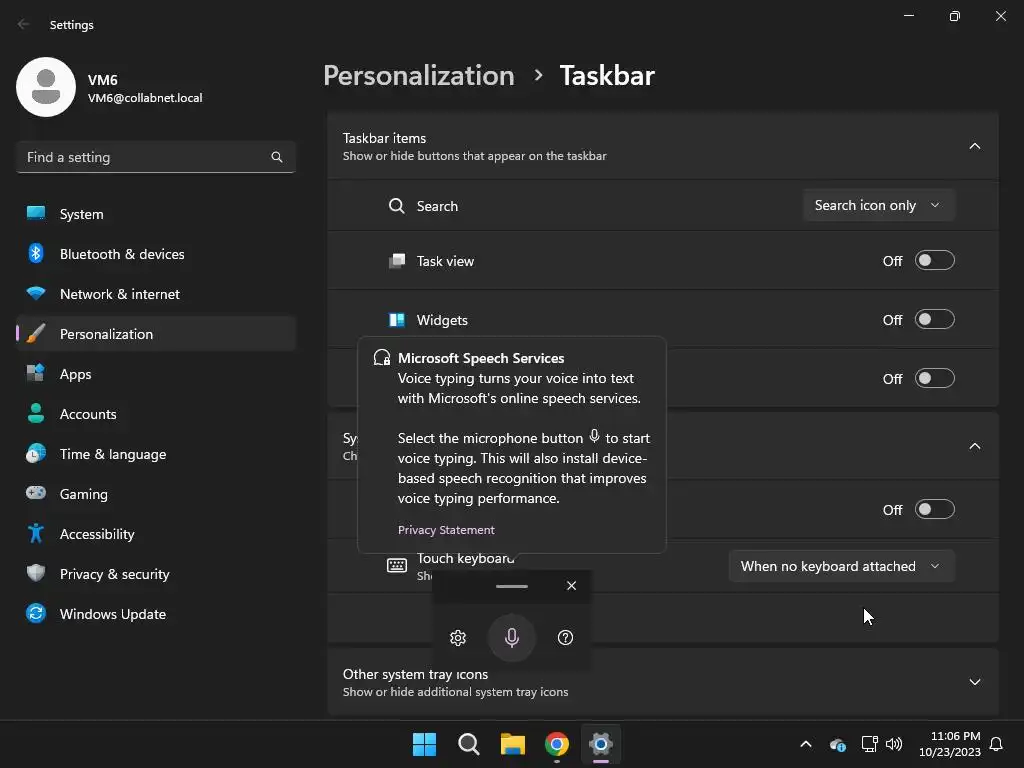The height and width of the screenshot is (768, 1024).
Task: Open voice typing help question mark
Action: coord(566,637)
